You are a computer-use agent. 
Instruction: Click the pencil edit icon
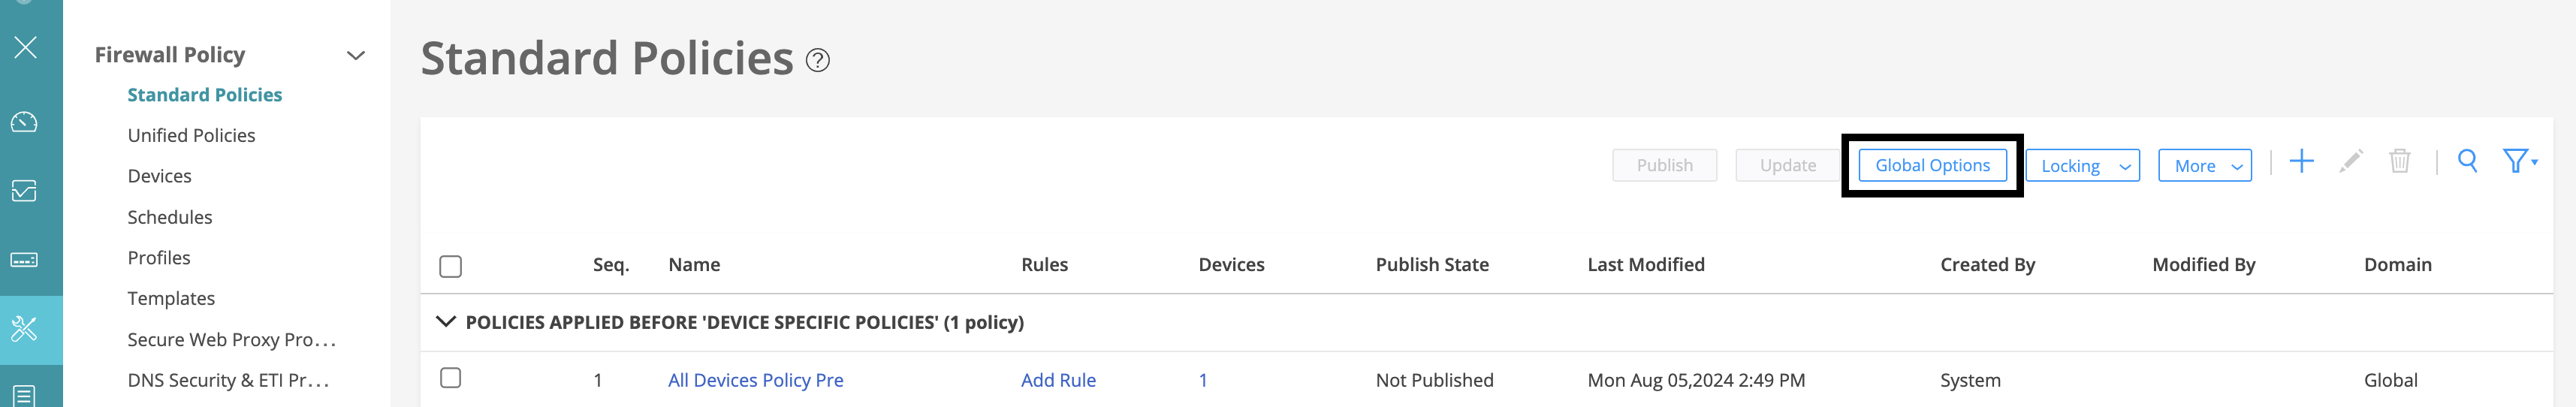click(2350, 162)
